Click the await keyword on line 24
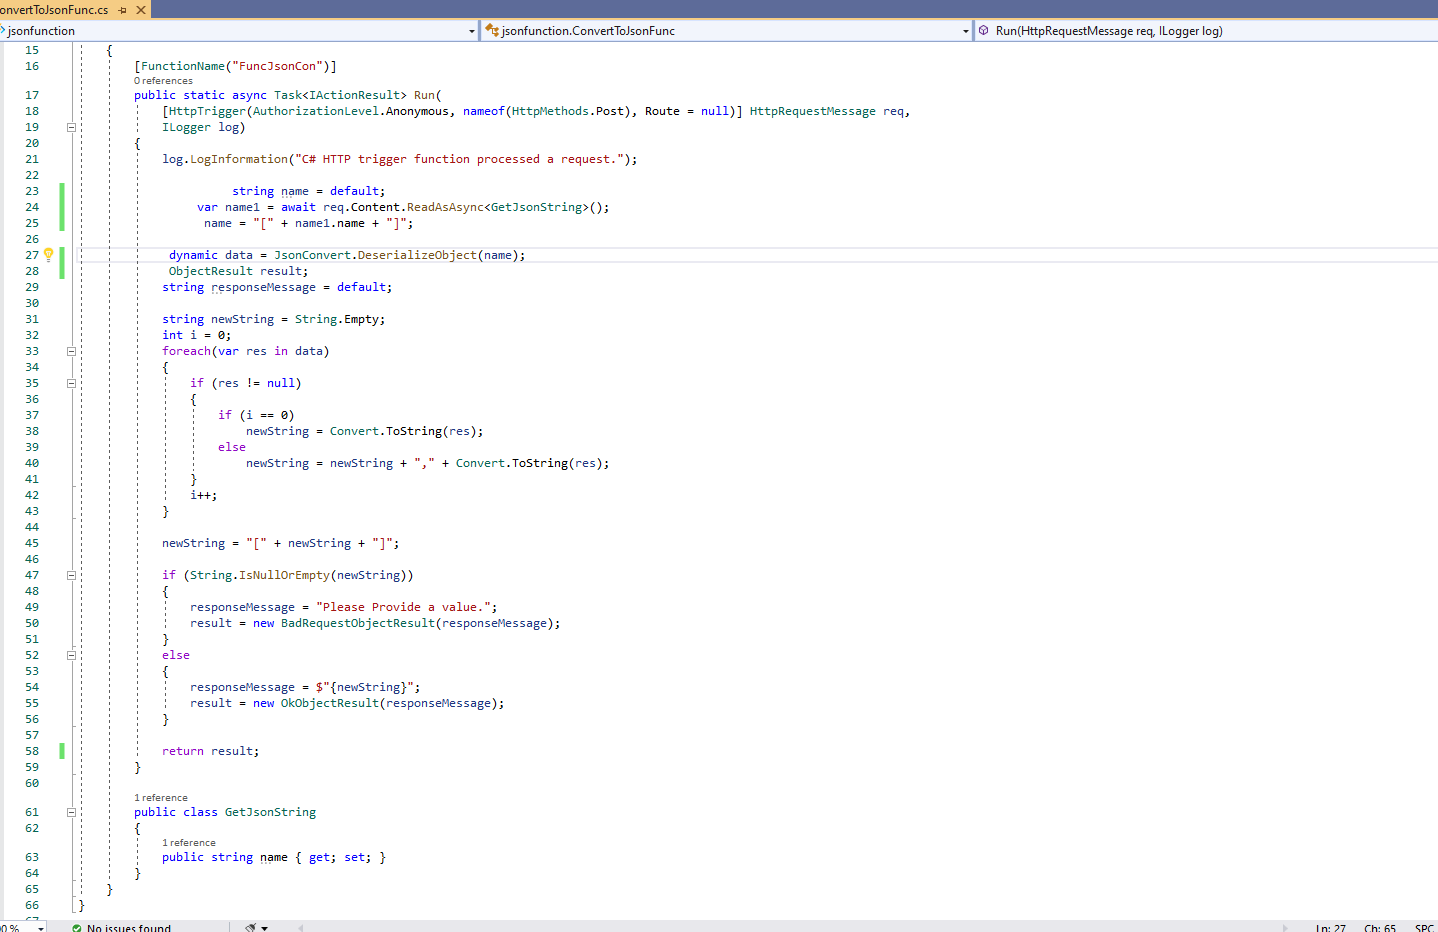 click(298, 207)
